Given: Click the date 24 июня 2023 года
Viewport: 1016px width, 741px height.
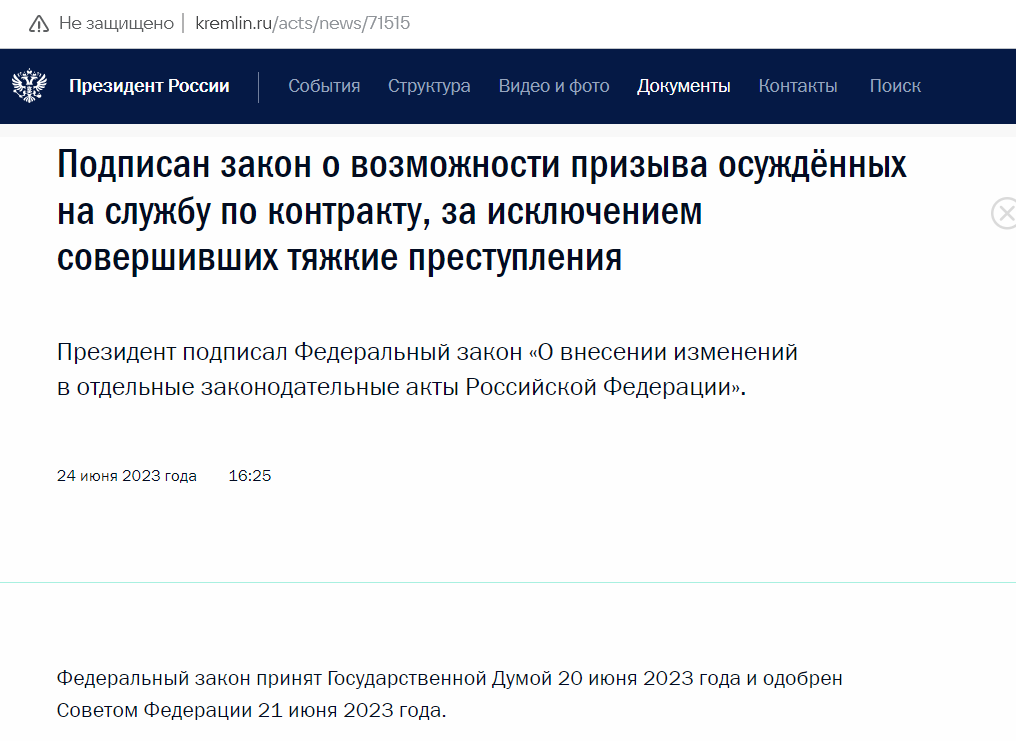Looking at the screenshot, I should coord(127,476).
